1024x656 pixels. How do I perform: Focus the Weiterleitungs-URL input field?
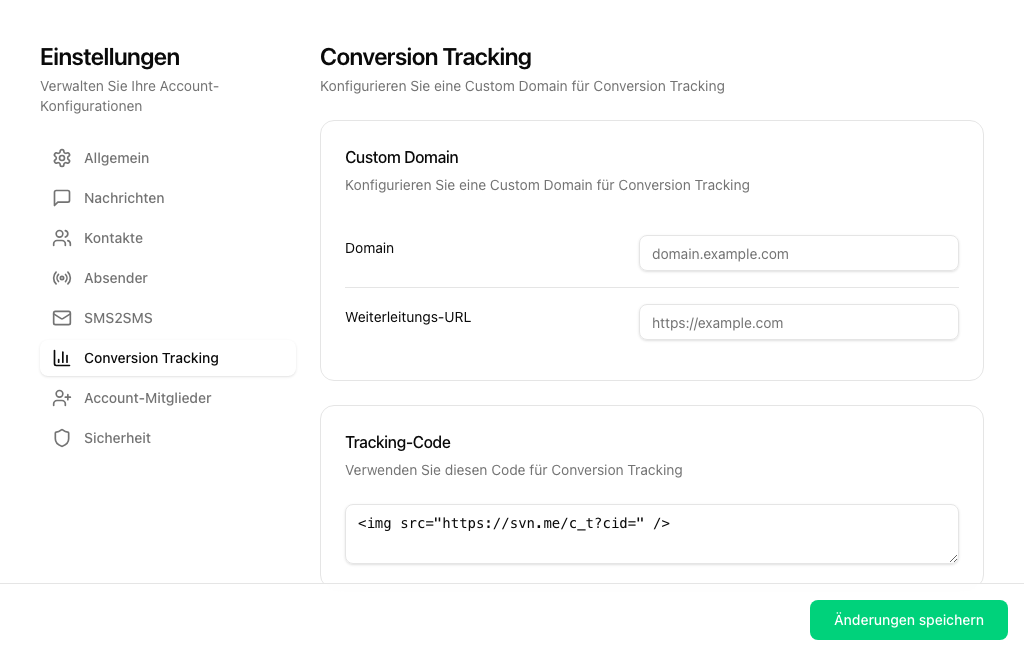coord(798,322)
